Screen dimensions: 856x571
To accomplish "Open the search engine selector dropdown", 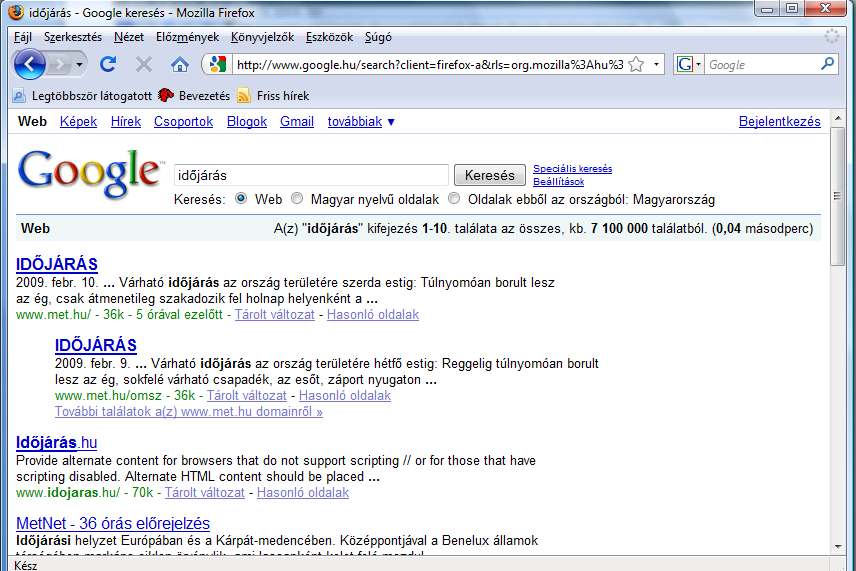I will coord(688,64).
